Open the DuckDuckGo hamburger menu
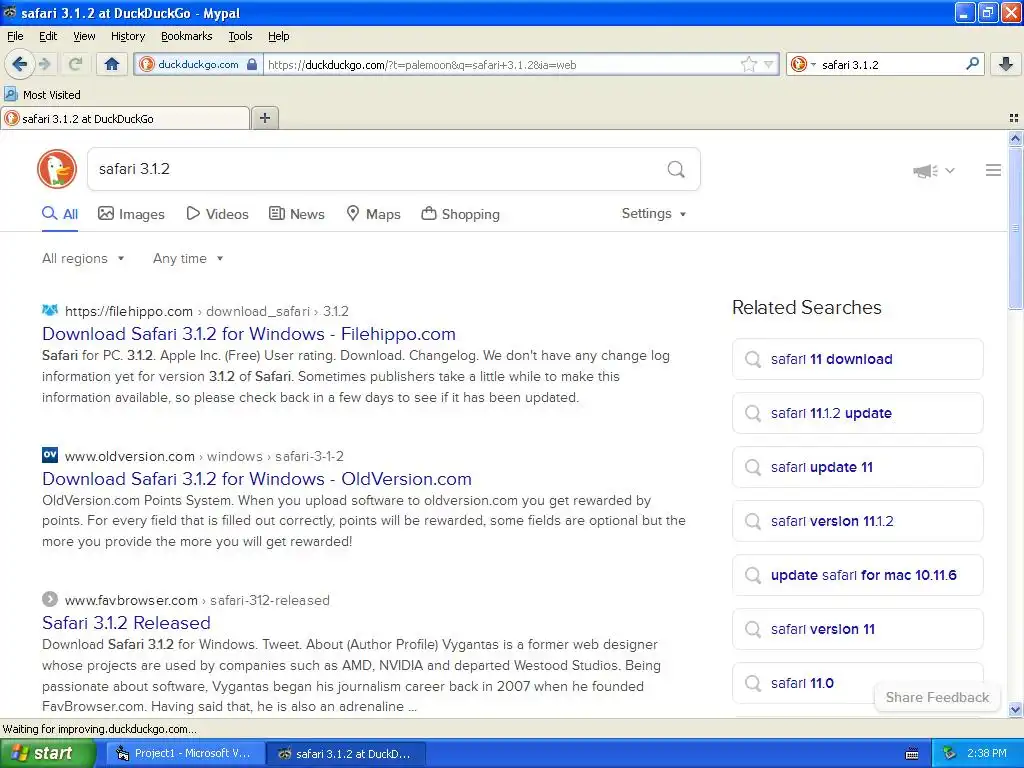Viewport: 1024px width, 768px height. click(x=993, y=170)
